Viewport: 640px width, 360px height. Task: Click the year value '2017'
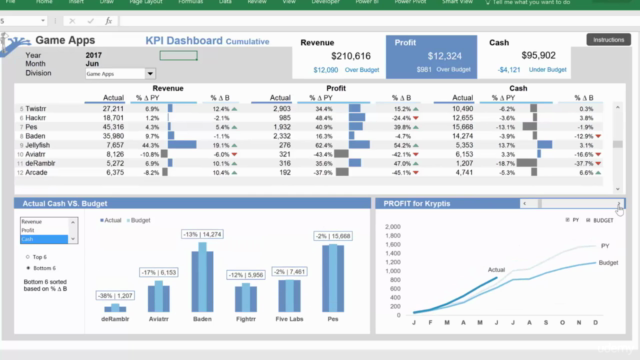[x=93, y=55]
